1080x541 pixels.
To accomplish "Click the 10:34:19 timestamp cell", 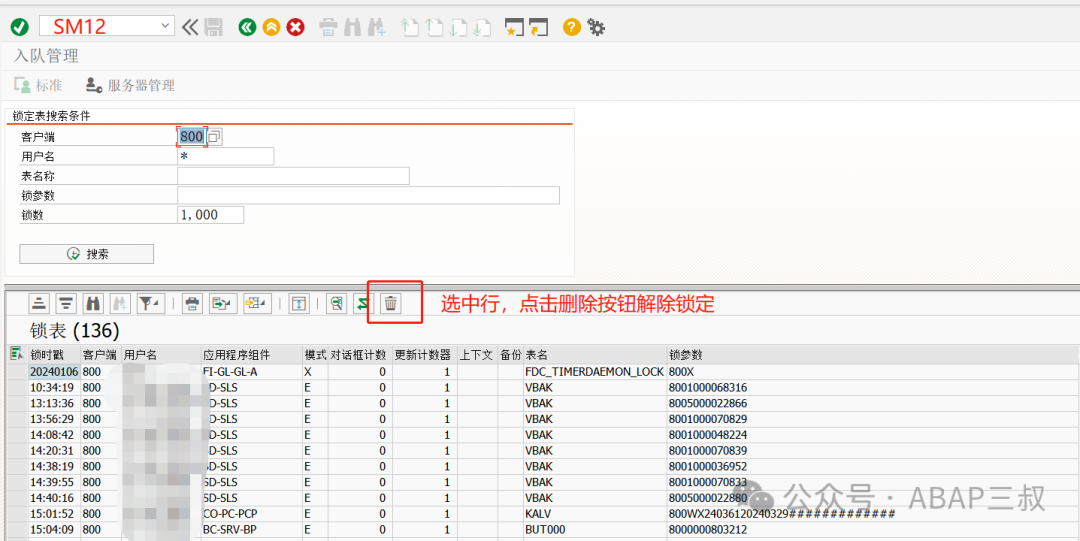I will point(54,387).
